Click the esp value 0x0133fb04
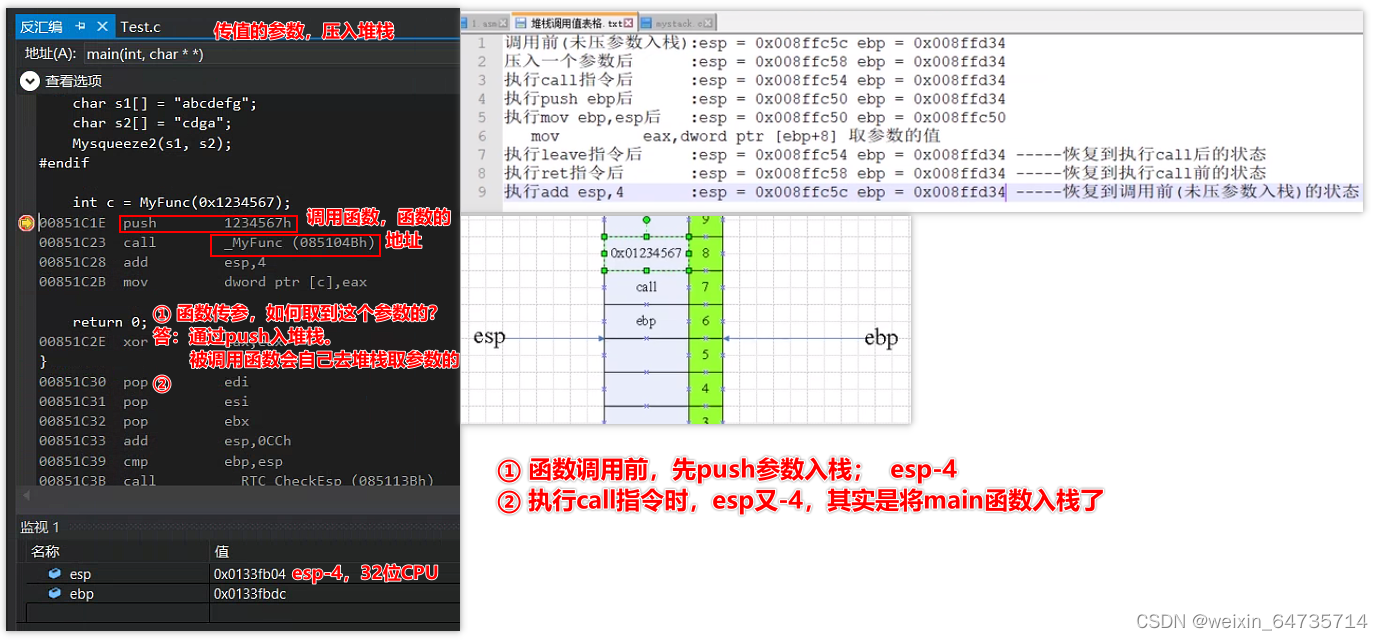Screen dimensions: 1383x640 pos(249,575)
